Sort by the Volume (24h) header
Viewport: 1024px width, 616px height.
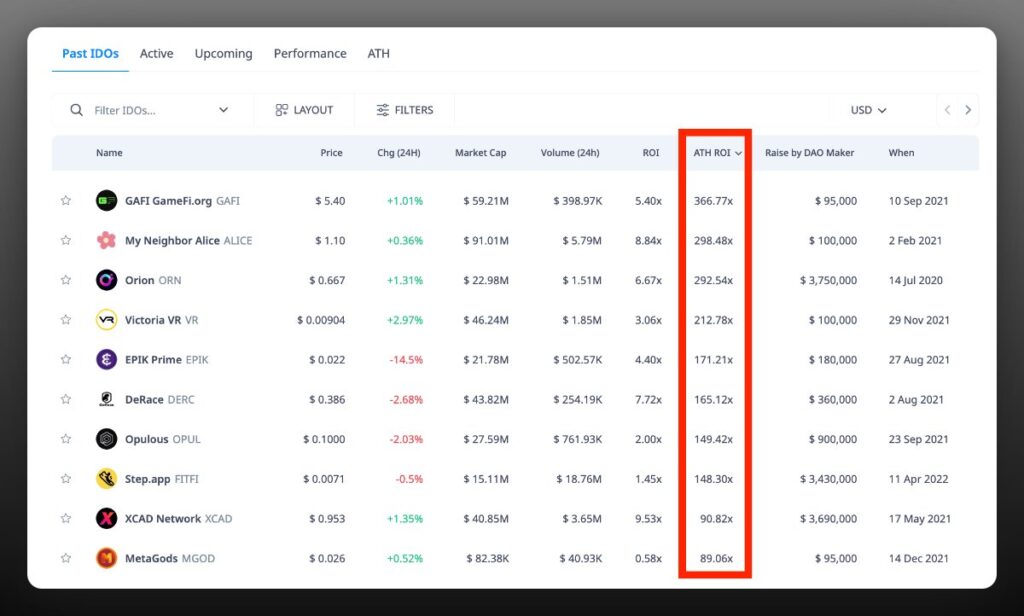tap(570, 153)
